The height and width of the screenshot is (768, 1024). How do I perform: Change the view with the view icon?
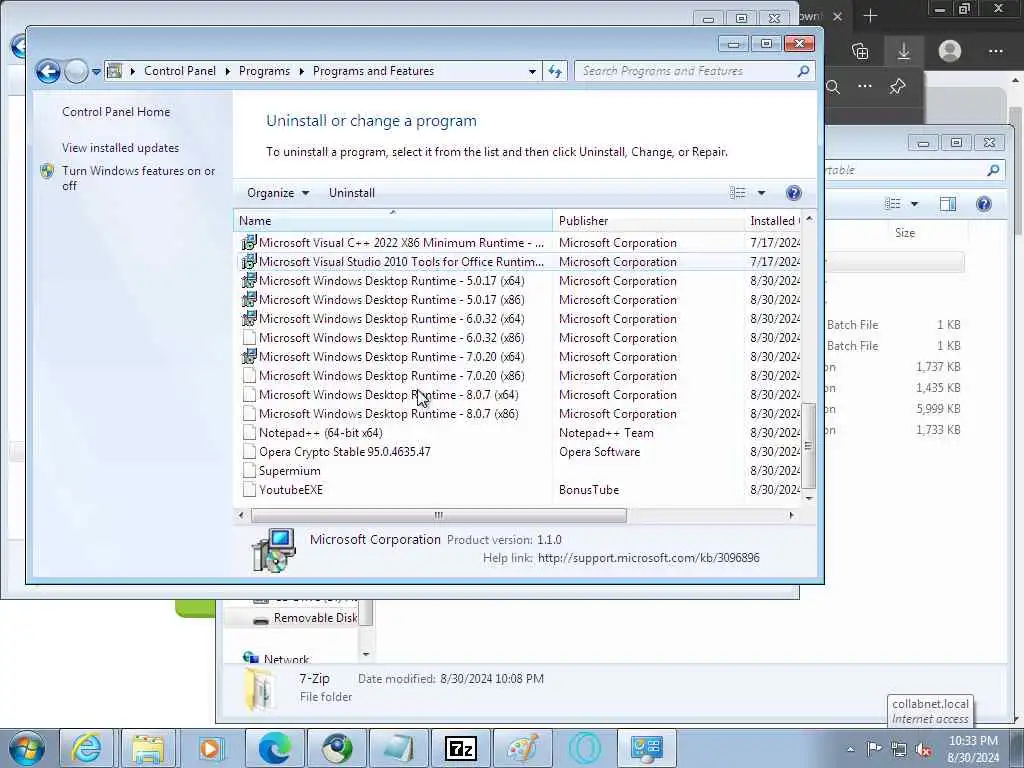[738, 193]
